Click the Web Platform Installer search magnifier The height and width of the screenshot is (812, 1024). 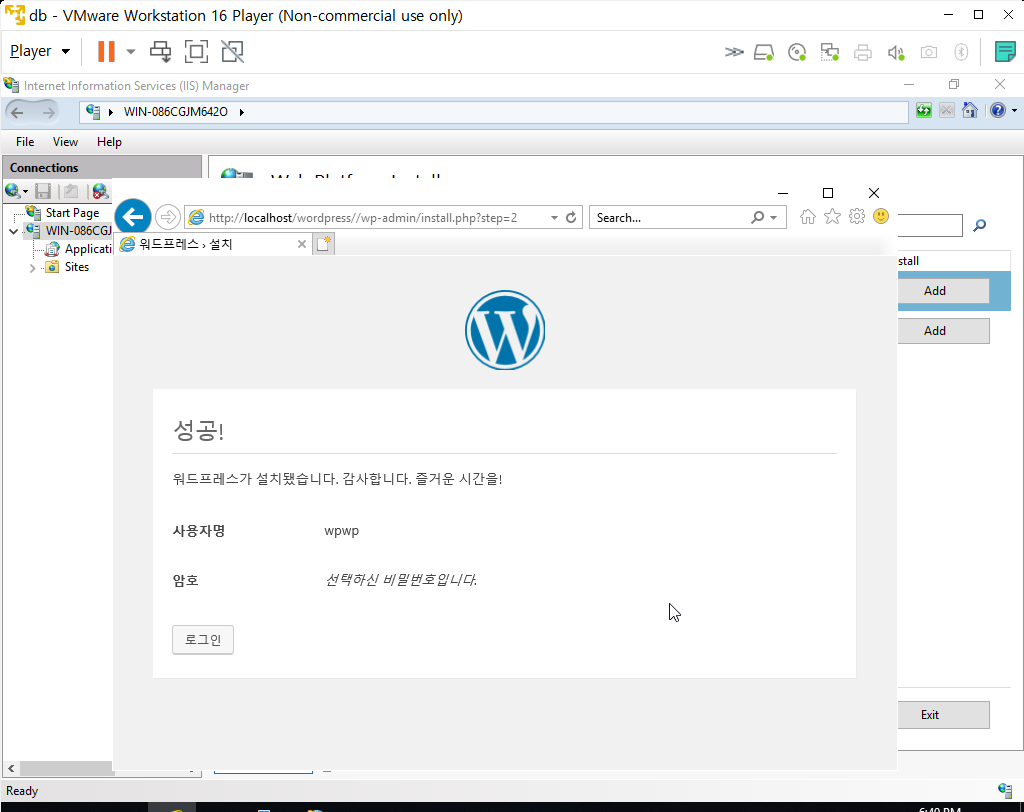tap(980, 225)
